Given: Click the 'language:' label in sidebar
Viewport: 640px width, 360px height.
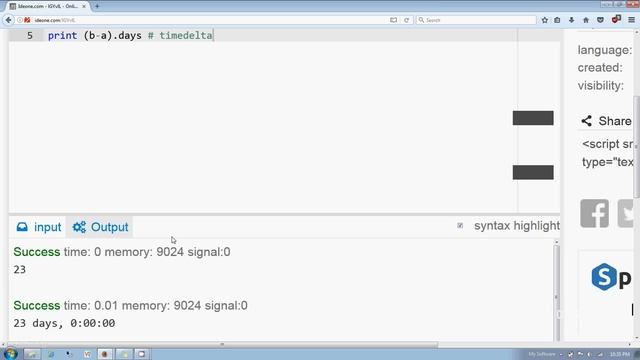Looking at the screenshot, I should [605, 50].
